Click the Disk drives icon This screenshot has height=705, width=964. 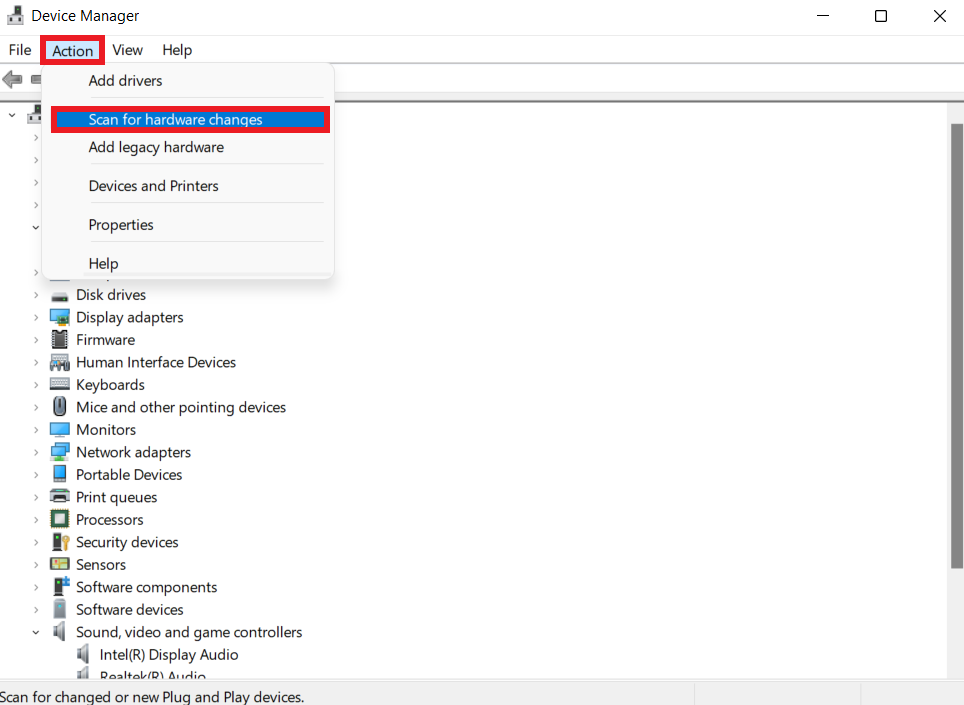60,295
